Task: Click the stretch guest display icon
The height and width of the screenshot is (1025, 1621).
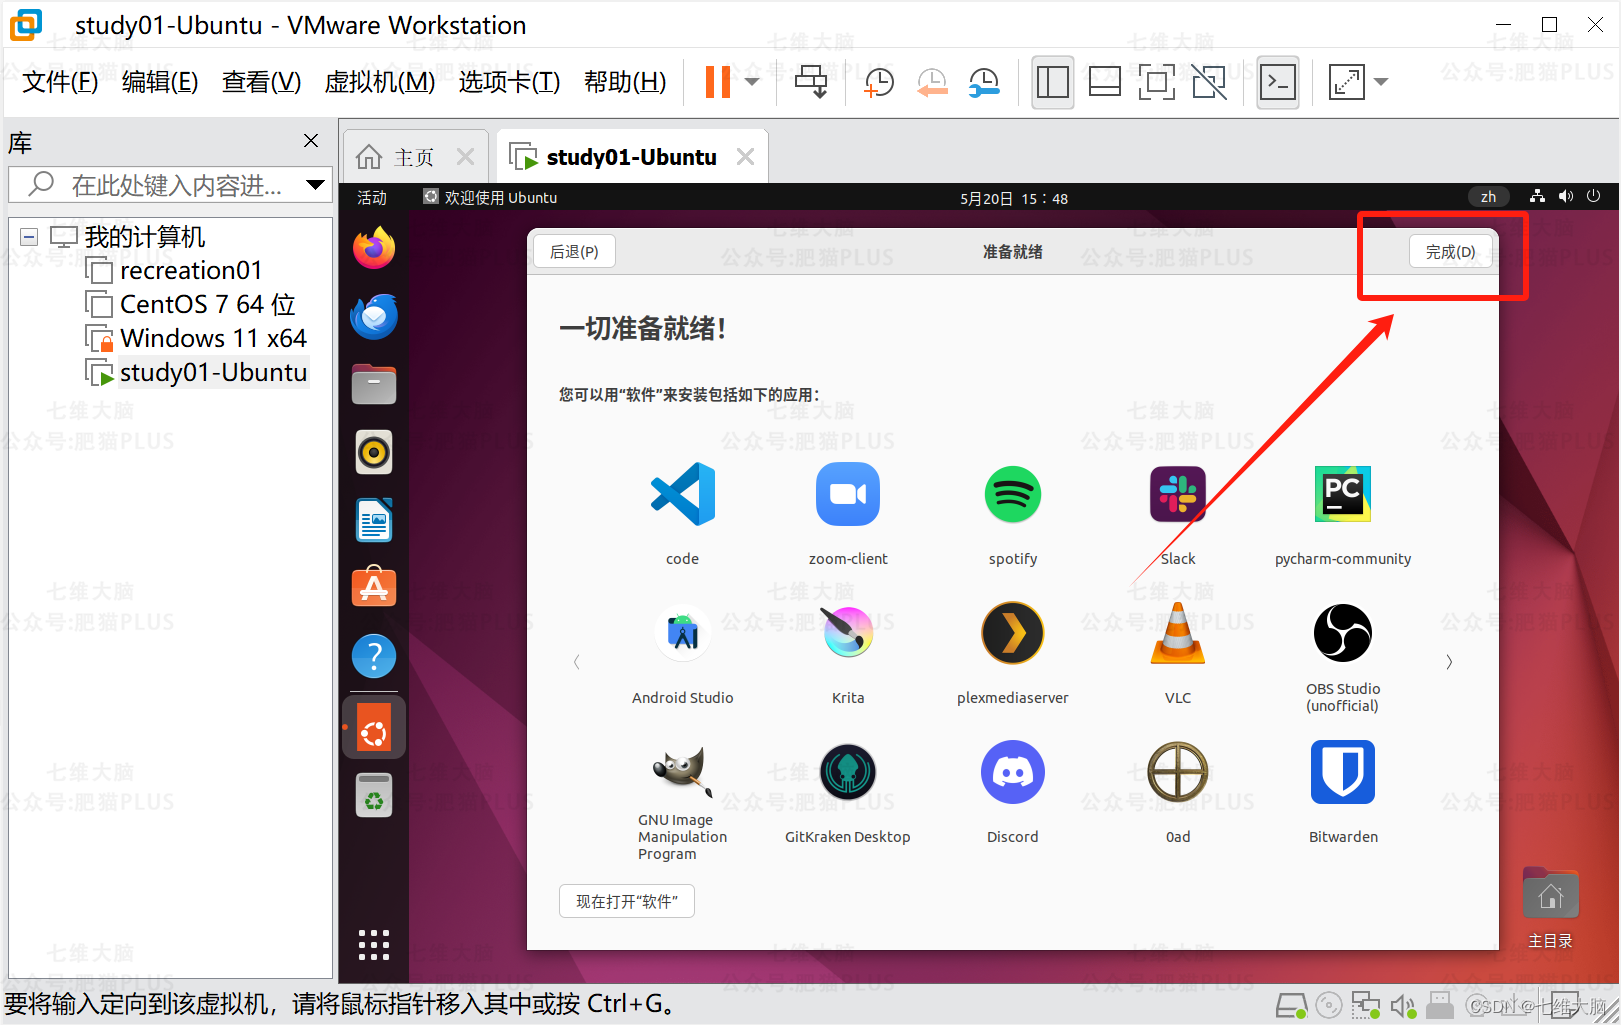Action: click(1346, 82)
